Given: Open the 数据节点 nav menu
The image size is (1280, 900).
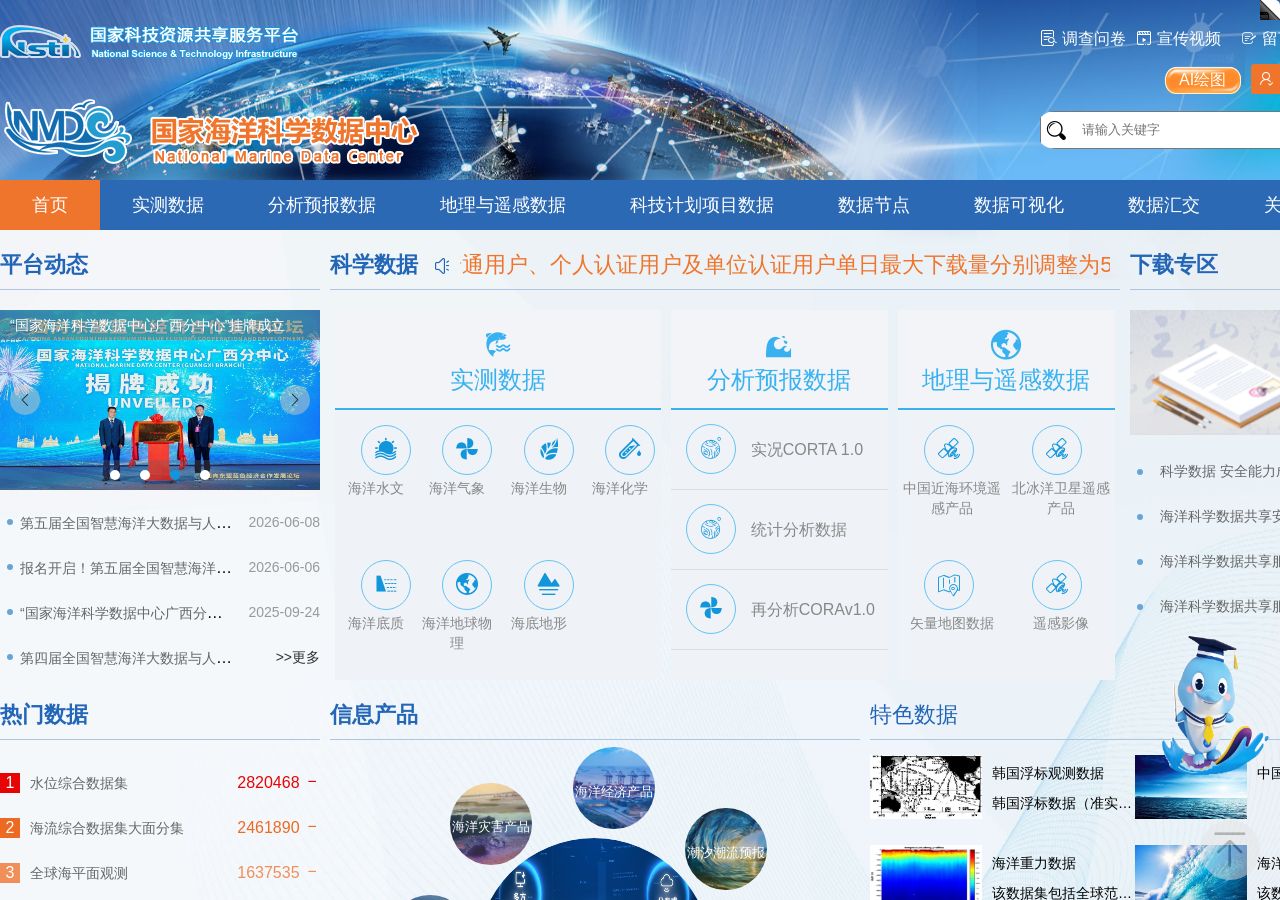Looking at the screenshot, I should pyautogui.click(x=874, y=205).
